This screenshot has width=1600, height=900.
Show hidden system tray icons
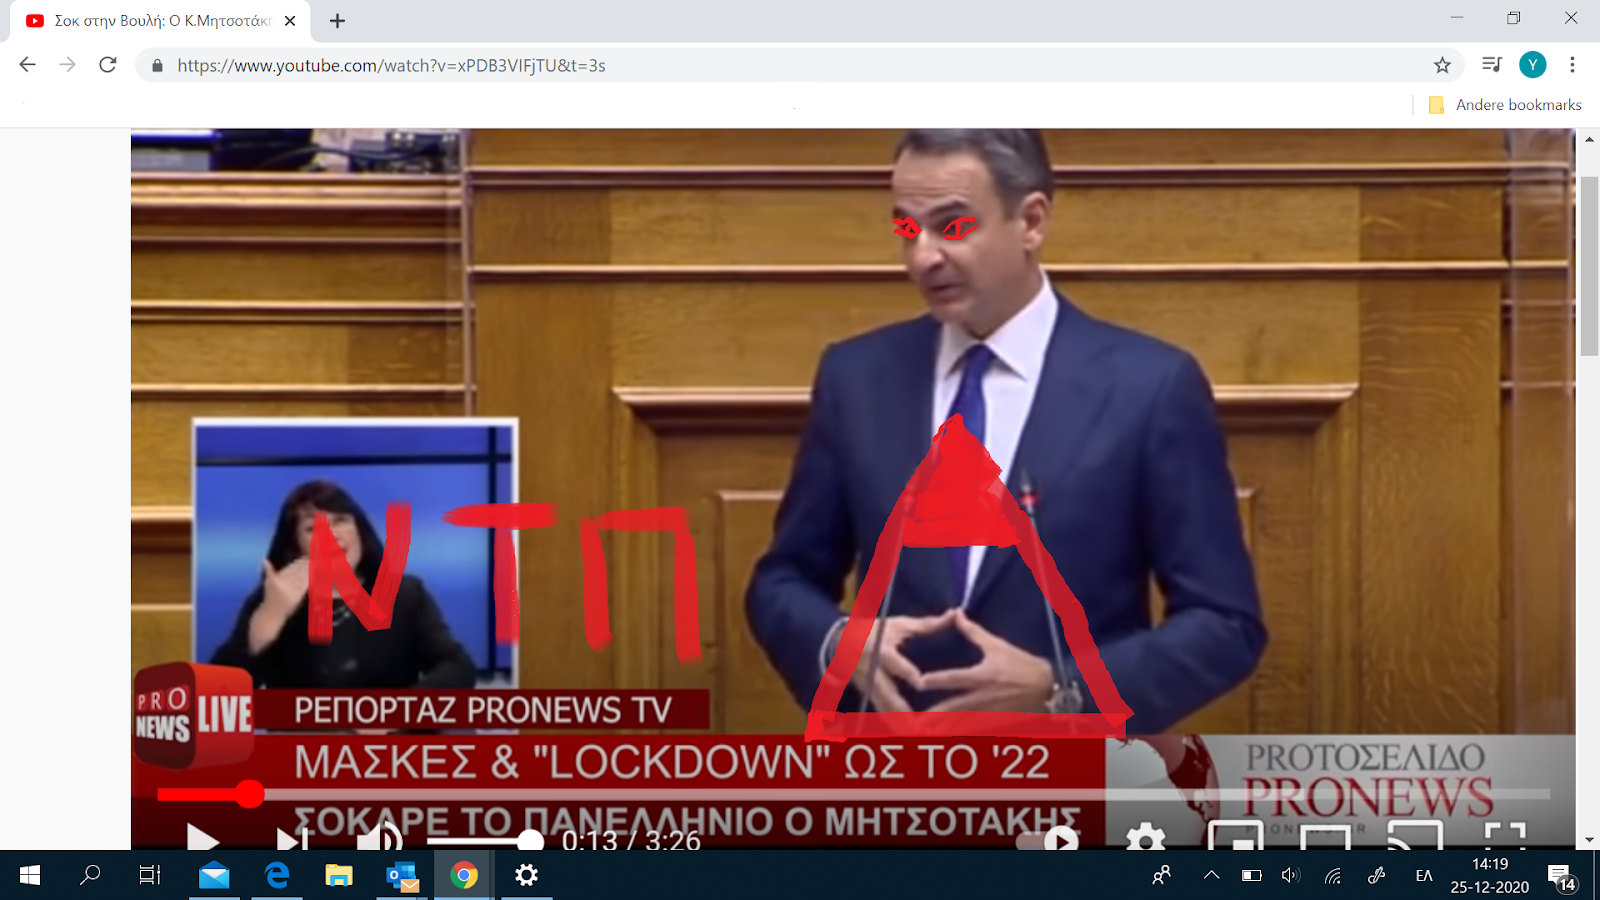tap(1211, 875)
